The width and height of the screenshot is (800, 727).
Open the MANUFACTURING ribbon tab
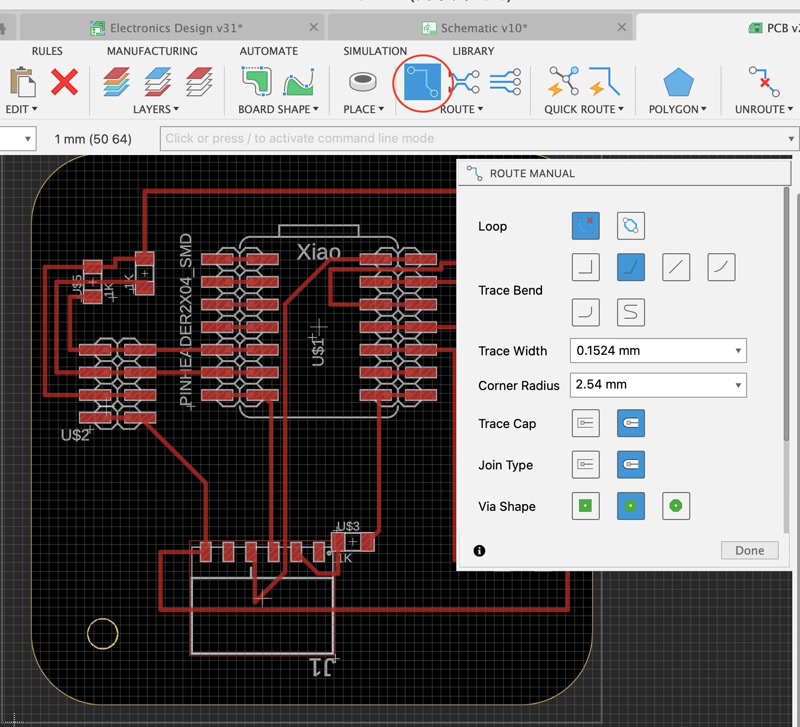(152, 51)
